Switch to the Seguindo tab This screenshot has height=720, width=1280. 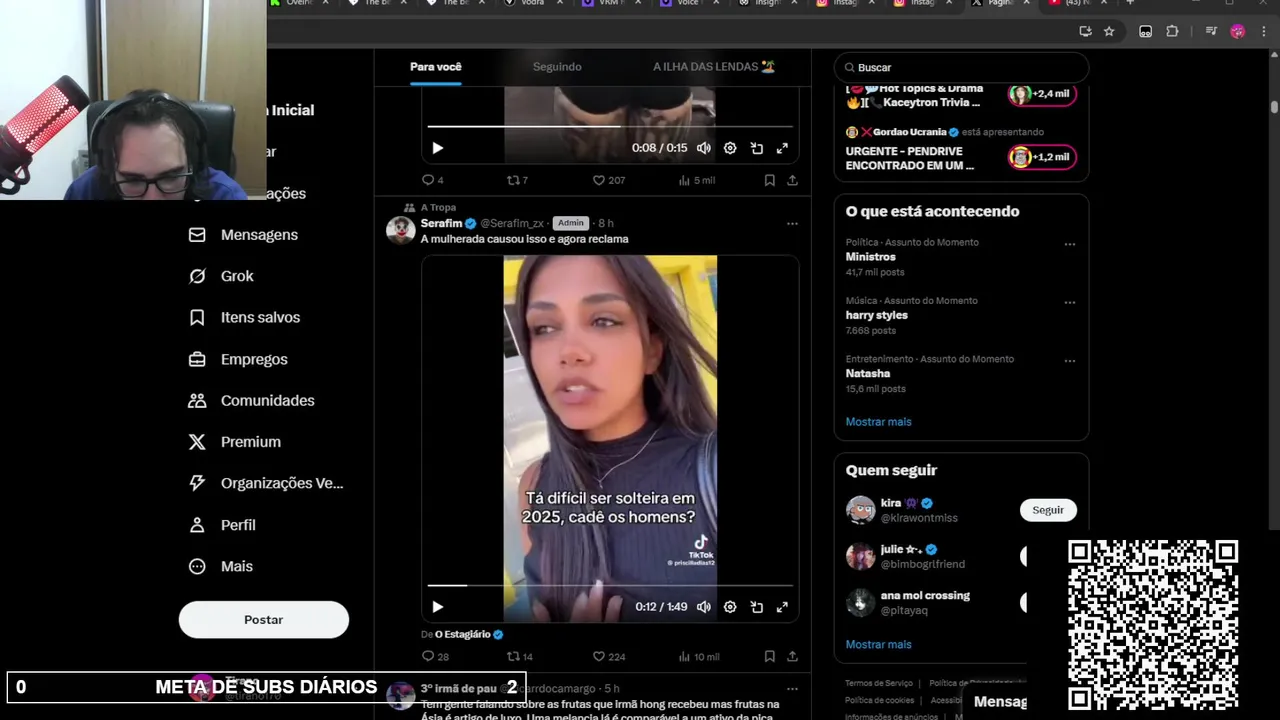tap(557, 67)
